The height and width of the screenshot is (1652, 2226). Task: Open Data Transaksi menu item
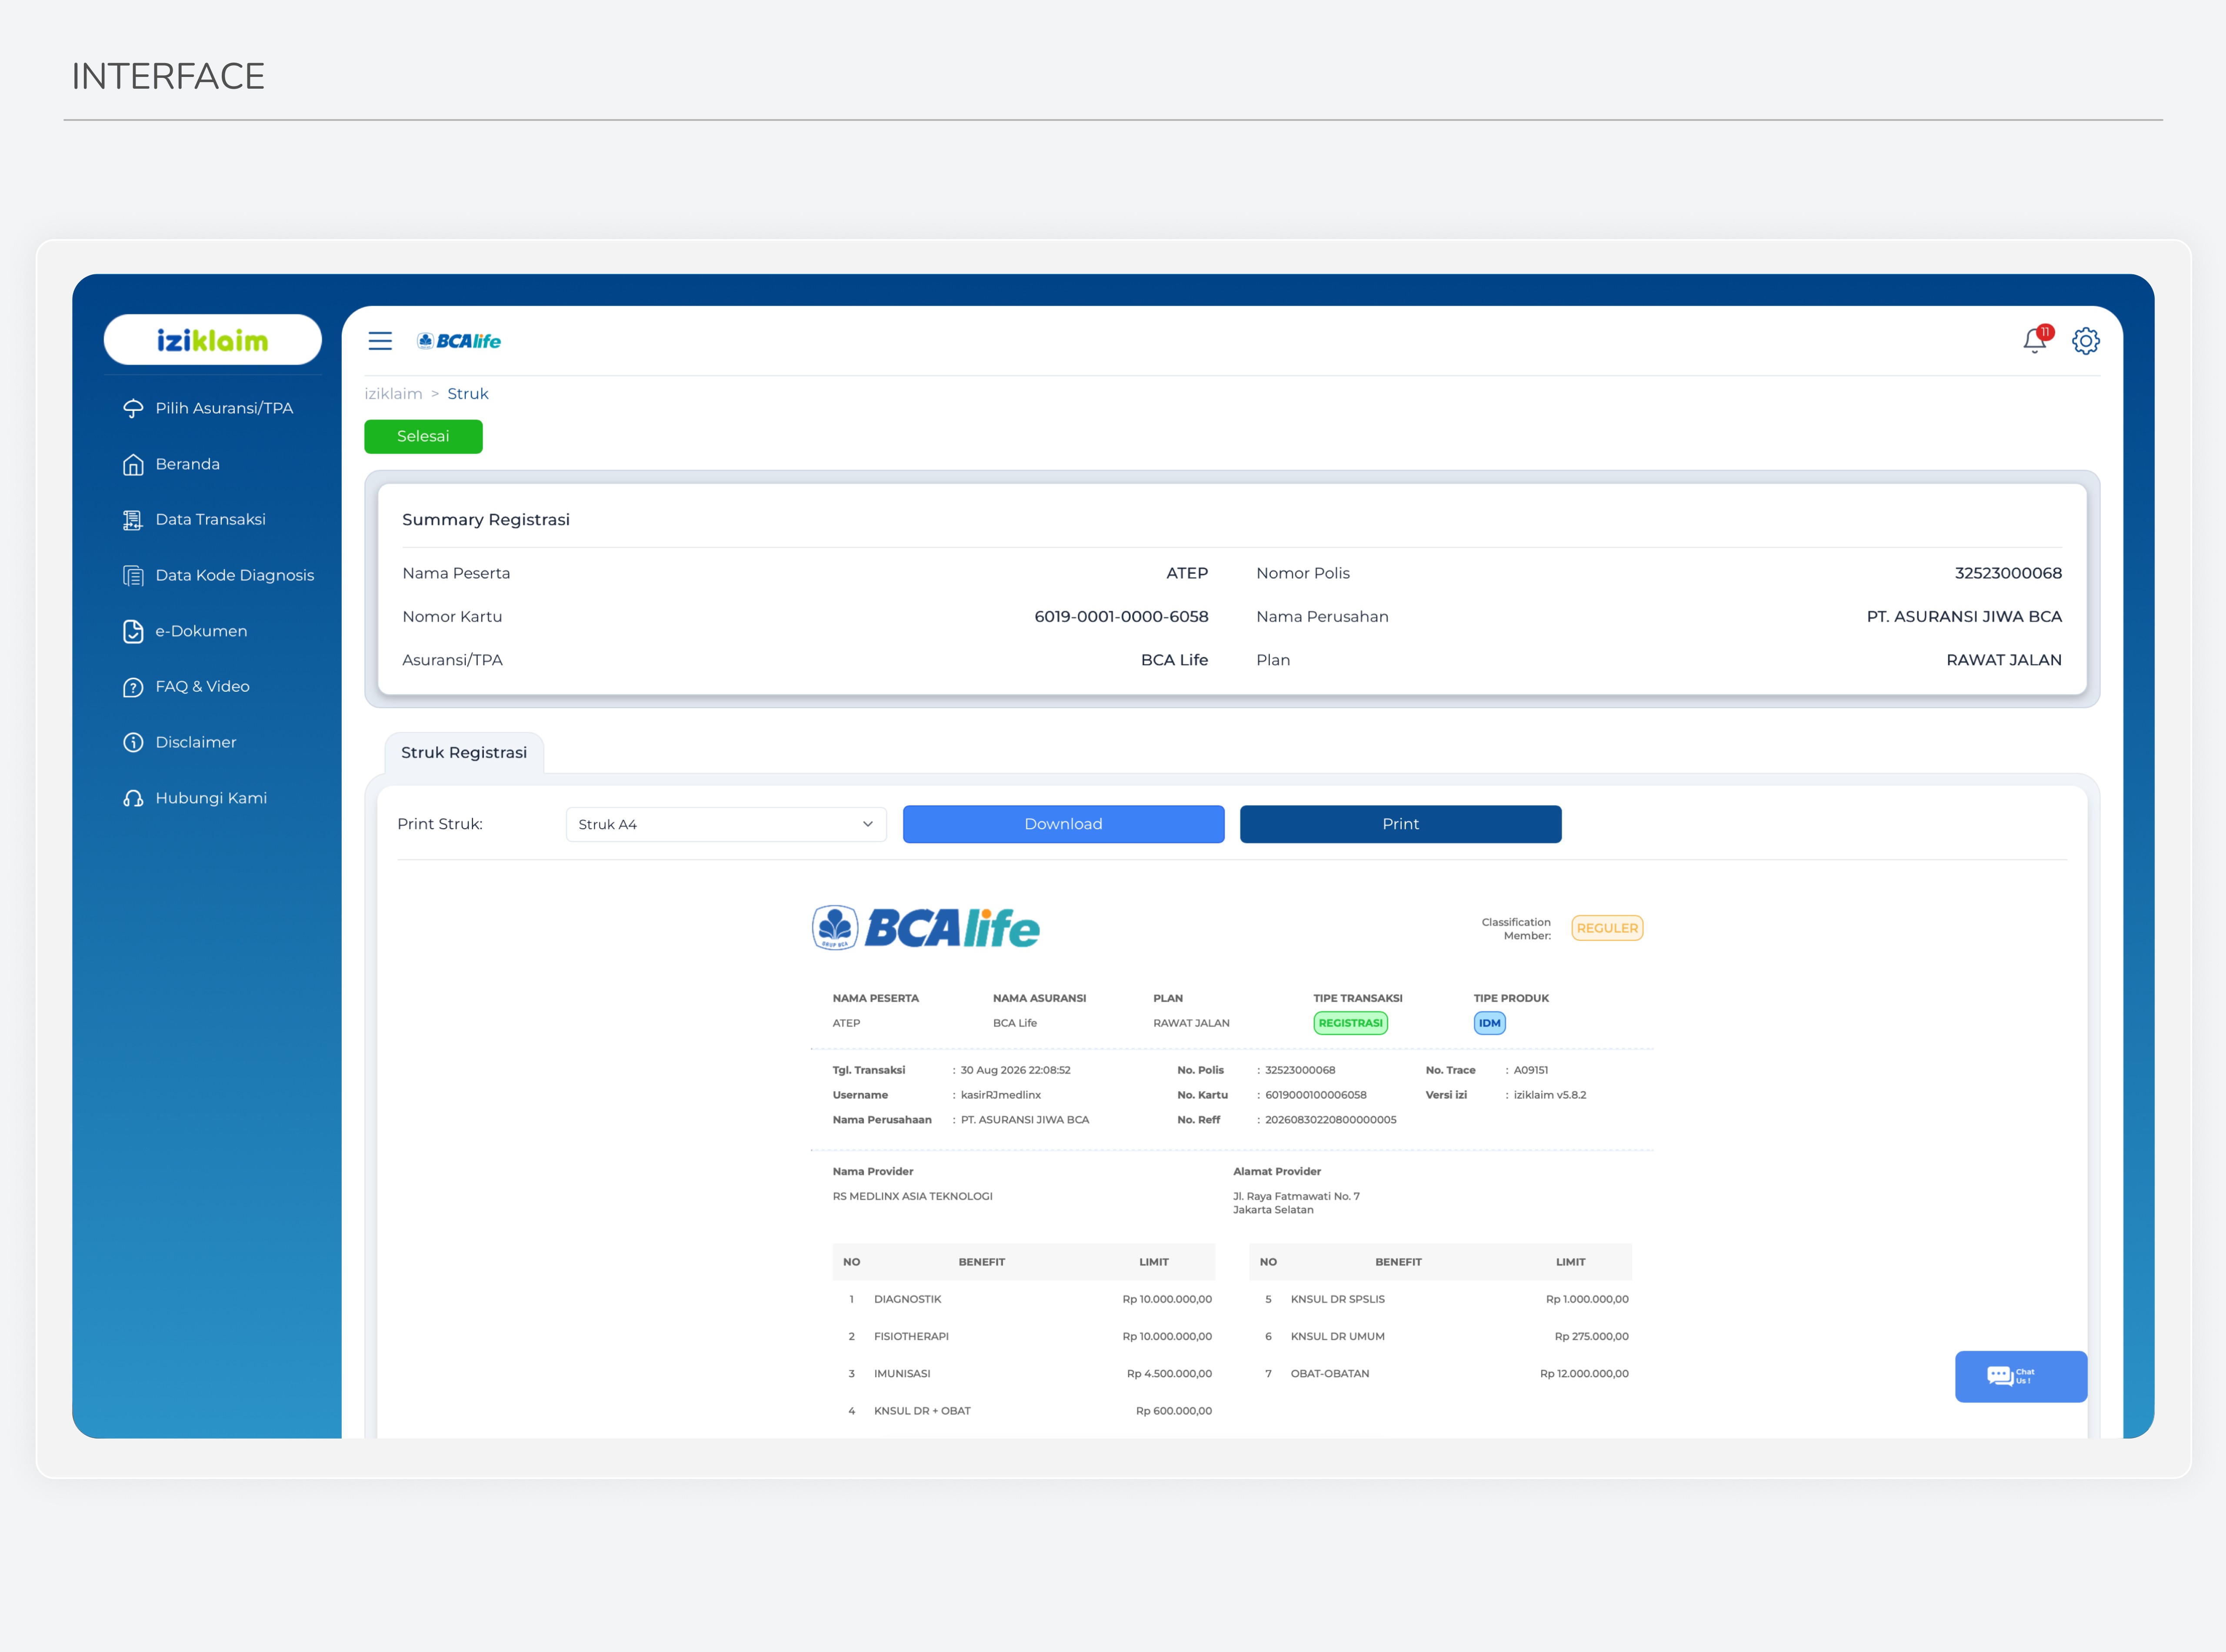click(210, 519)
